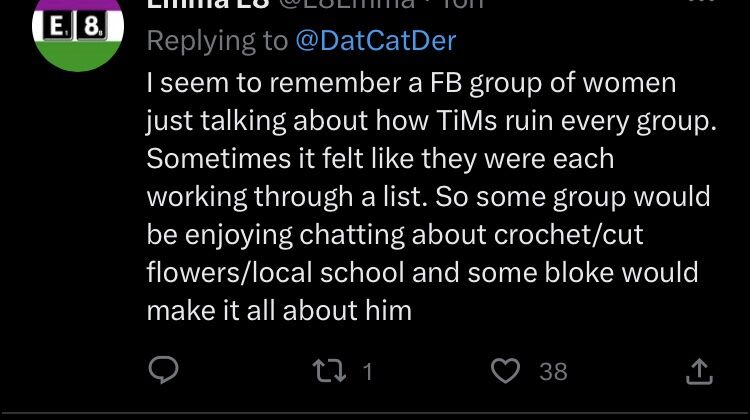Click the phrase "crochet/cut" in the tweet
This screenshot has height=420, width=750.
(x=568, y=234)
